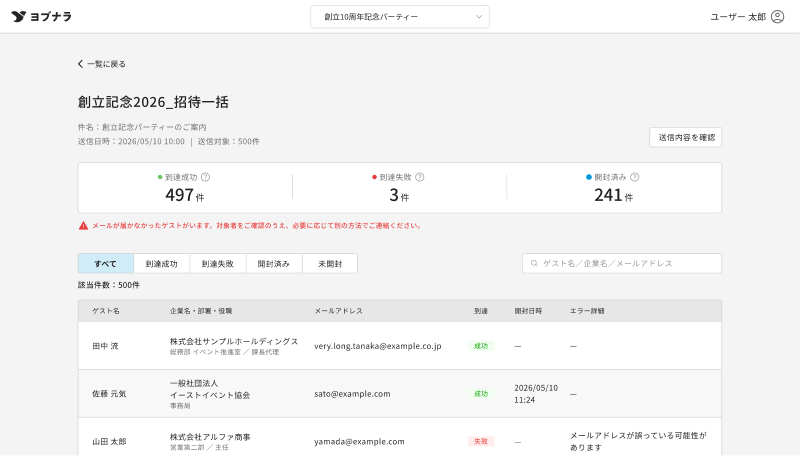Click the 企業名・部署・役職 column header
Screen dimensions: 800x456
click(201, 311)
